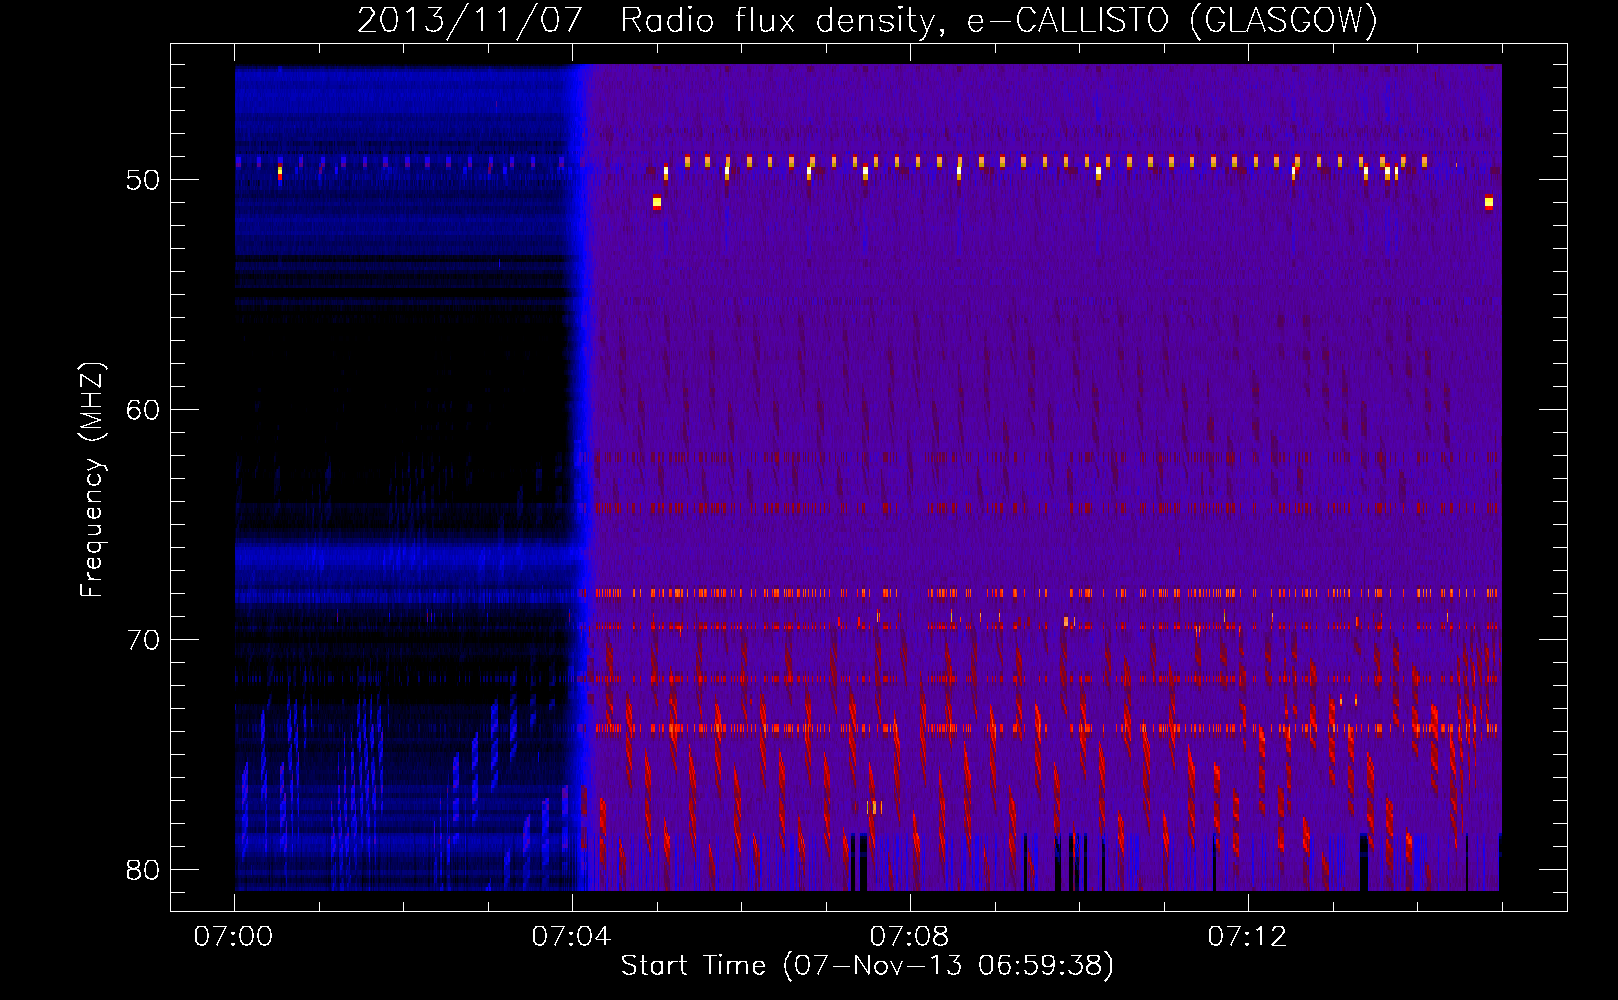Screen dimensions: 1618x1000
Task: Click the 07:04 time tick label
Action: coord(571,937)
